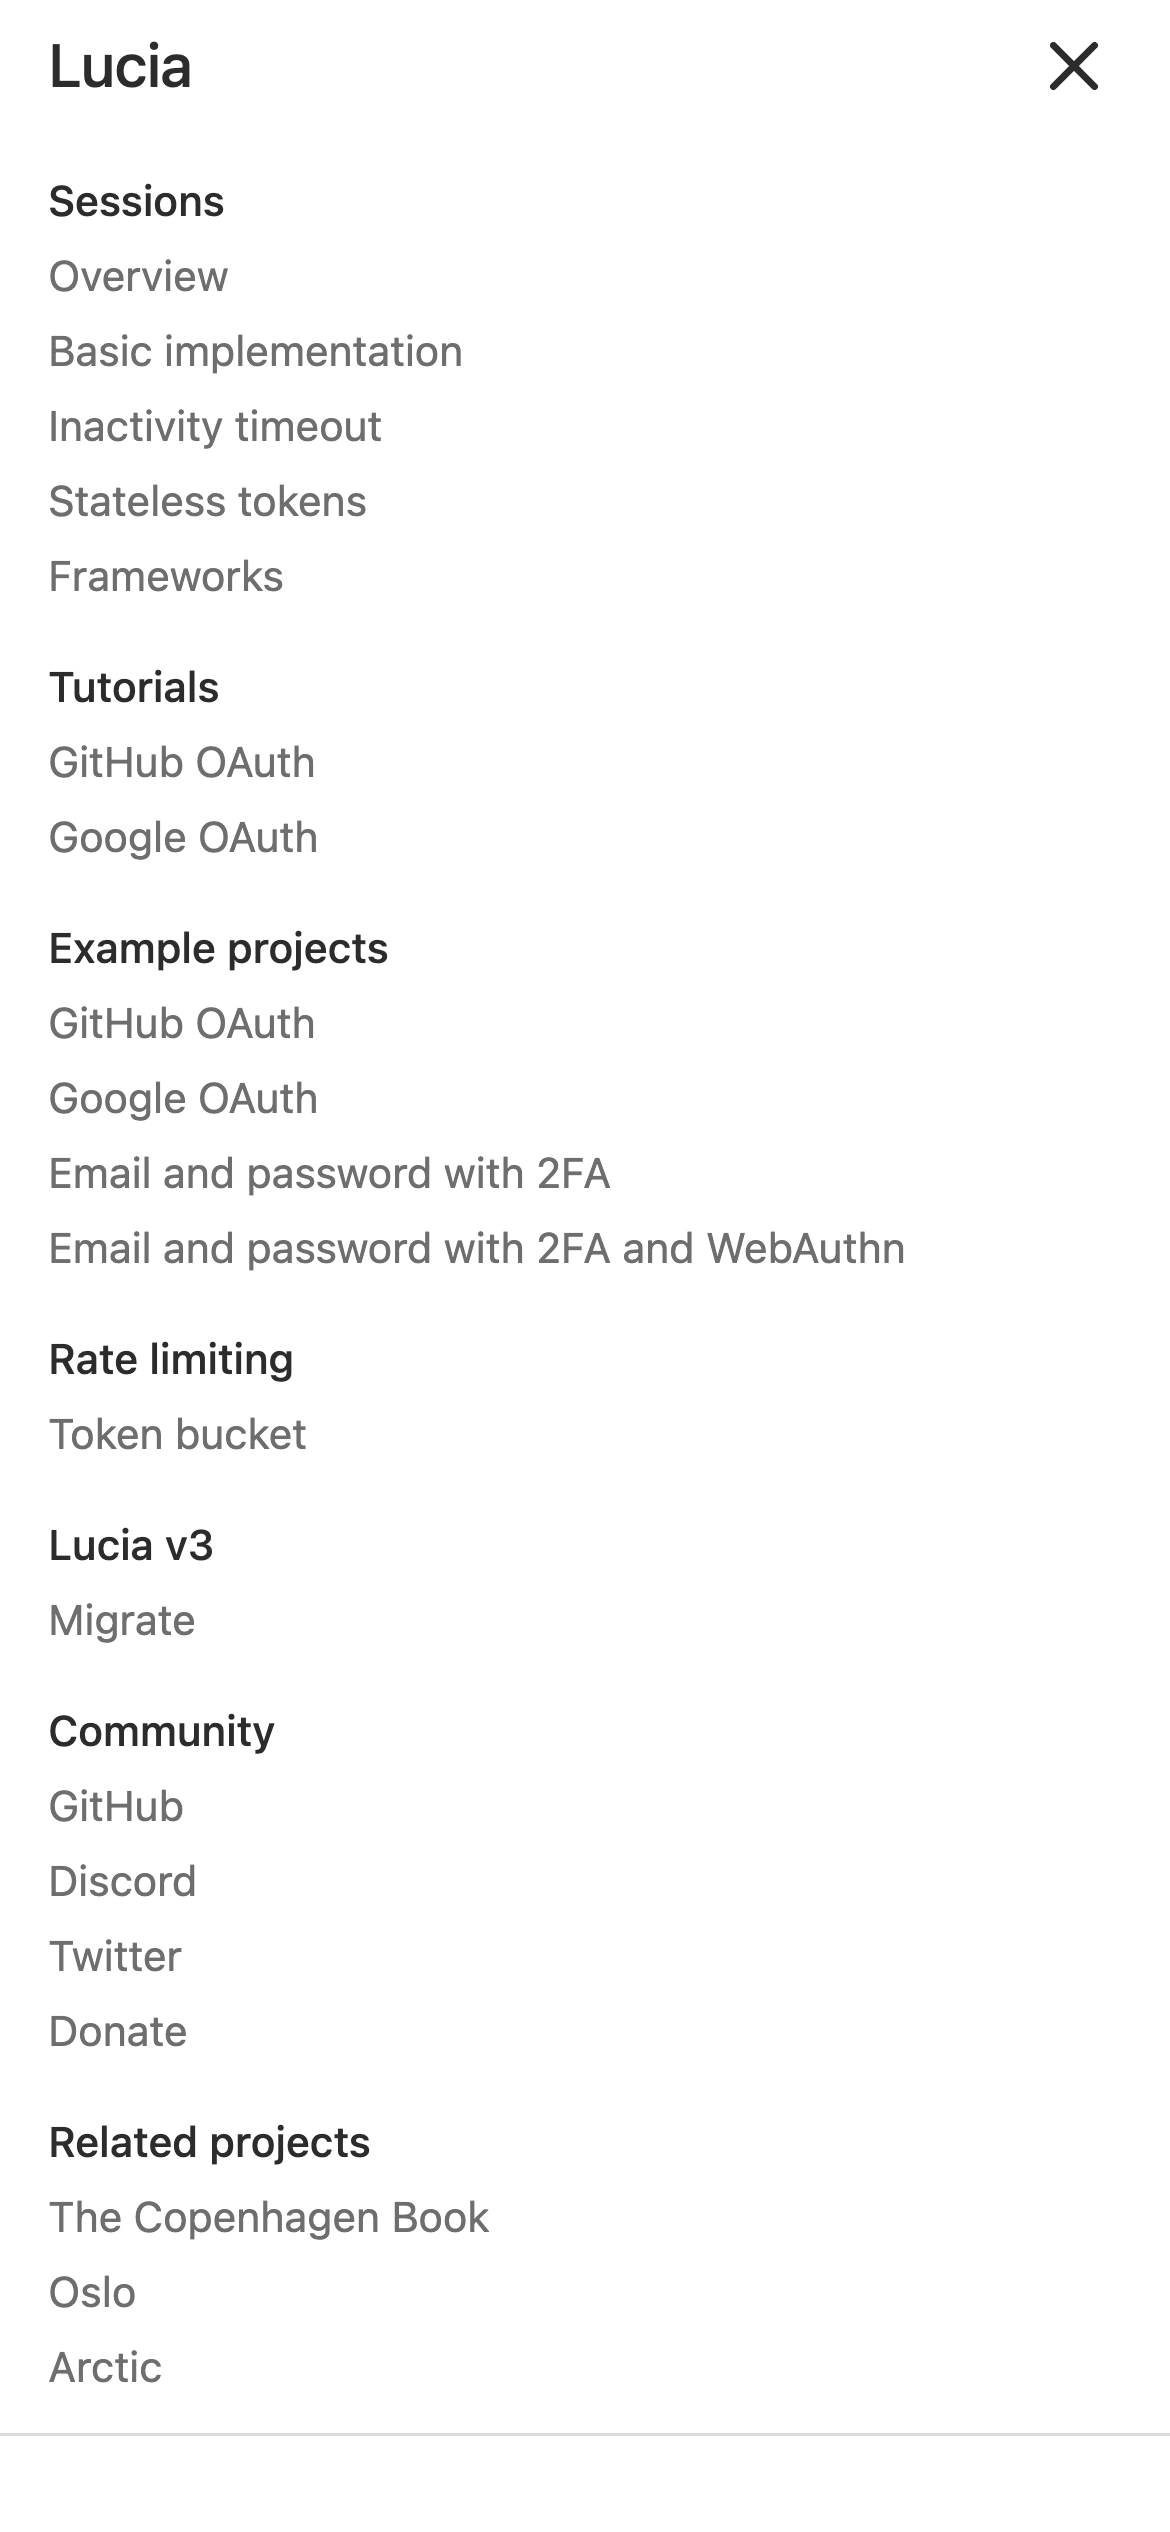Open The Copenhagen Book link

click(x=269, y=2218)
